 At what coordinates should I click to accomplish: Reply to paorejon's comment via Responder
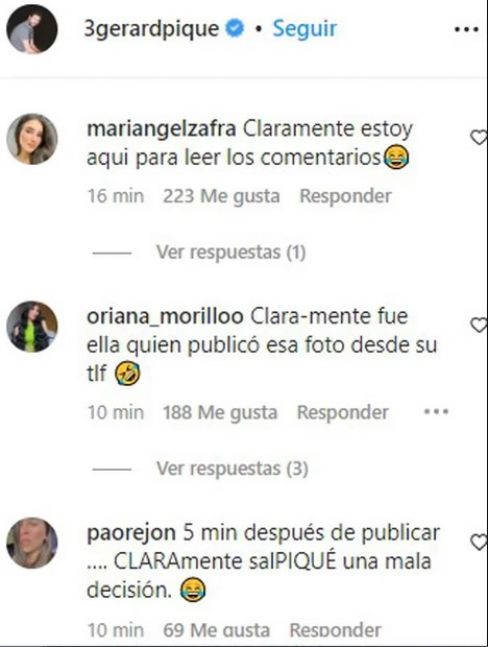pyautogui.click(x=335, y=630)
